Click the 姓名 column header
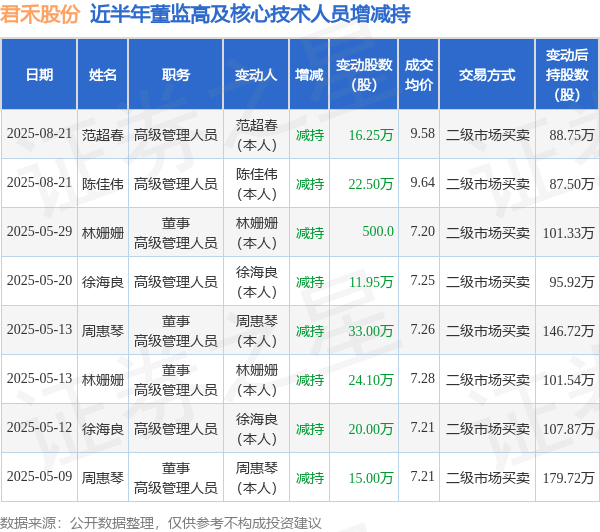 click(x=103, y=75)
